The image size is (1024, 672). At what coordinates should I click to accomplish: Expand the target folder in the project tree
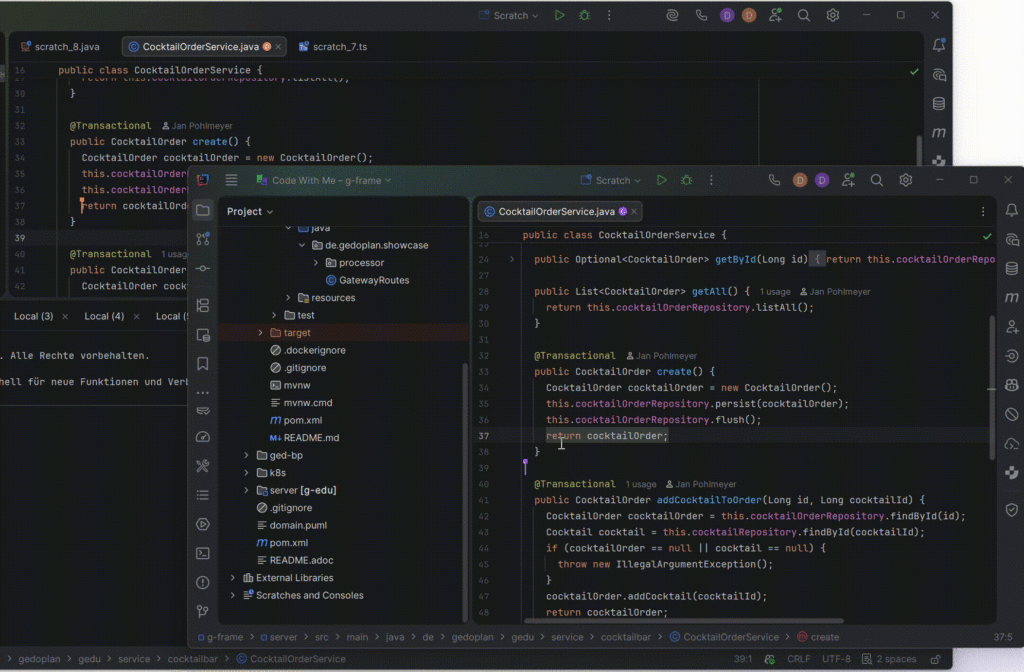(261, 333)
